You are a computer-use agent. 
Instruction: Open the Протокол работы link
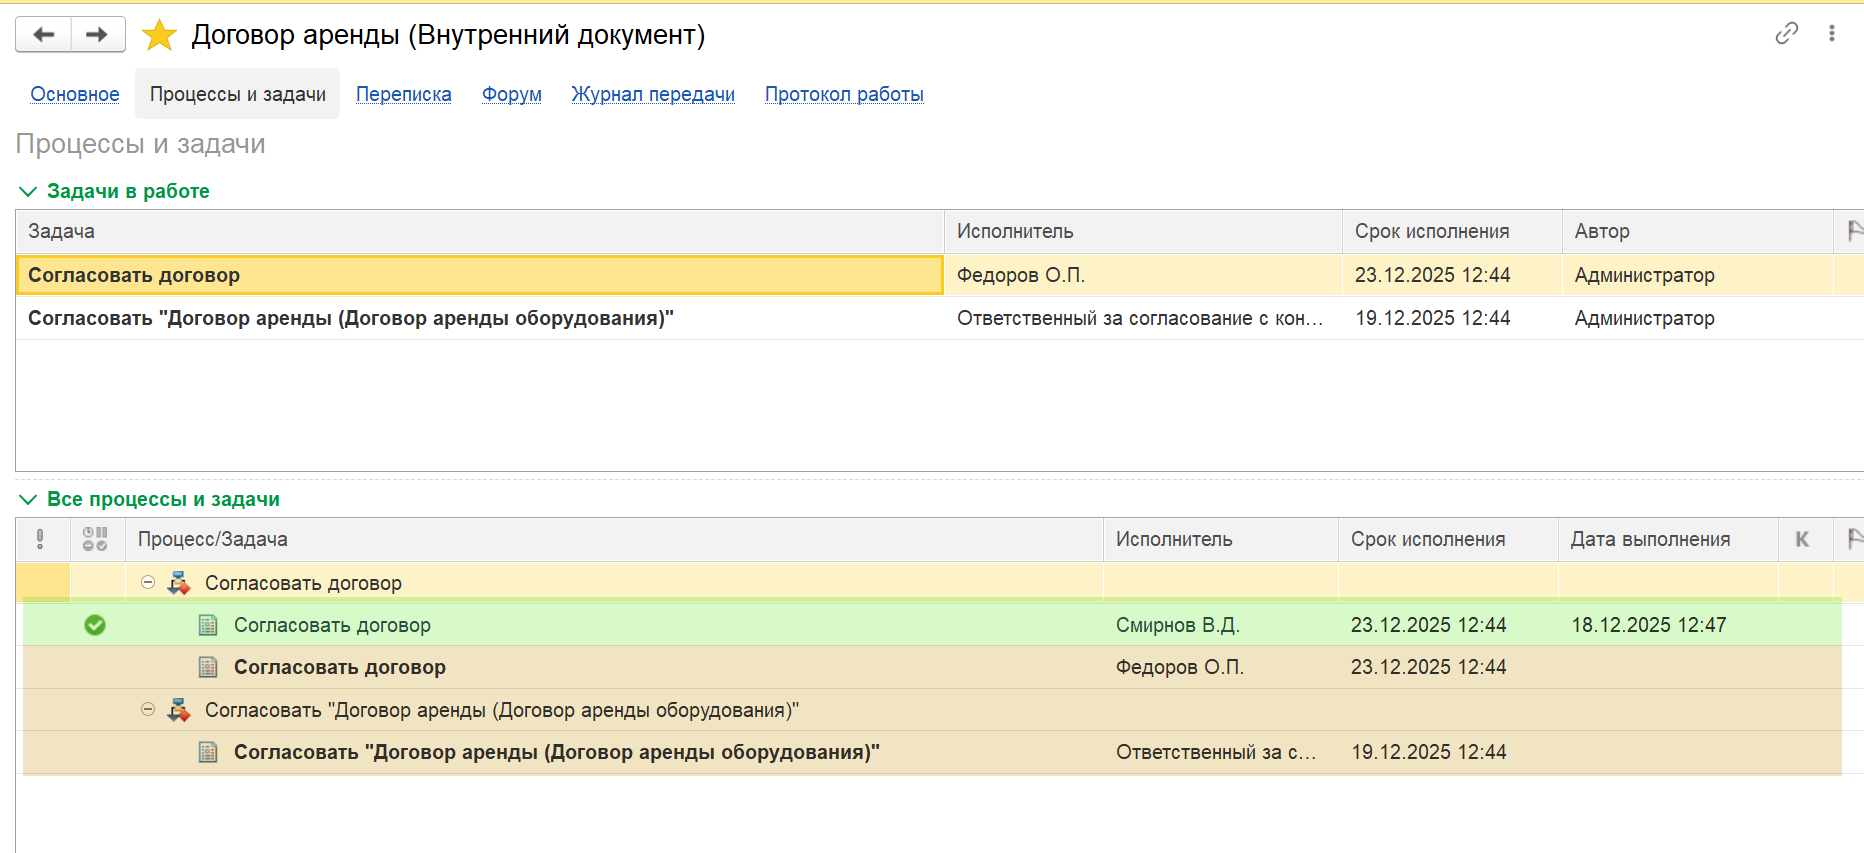(x=844, y=94)
